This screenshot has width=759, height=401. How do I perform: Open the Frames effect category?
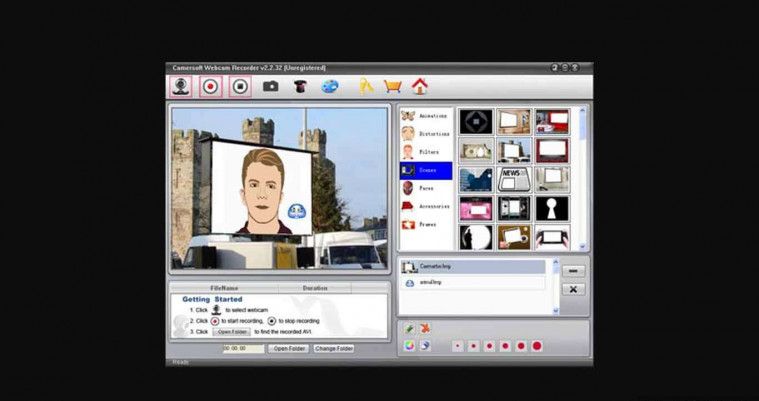(426, 225)
